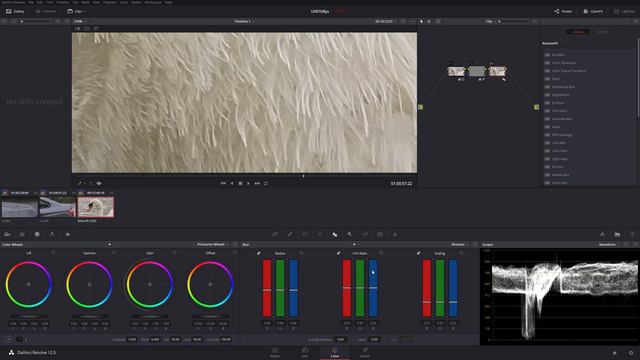Toggle the Radius channel link icon
This screenshot has height=360, width=640.
[x=259, y=253]
